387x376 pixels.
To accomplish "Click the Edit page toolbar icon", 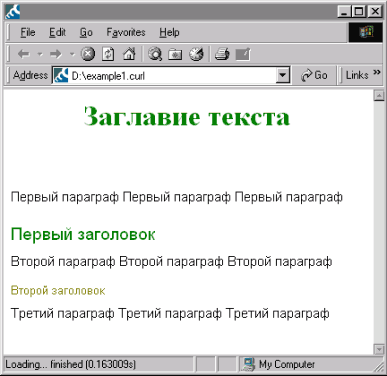I will (x=243, y=54).
